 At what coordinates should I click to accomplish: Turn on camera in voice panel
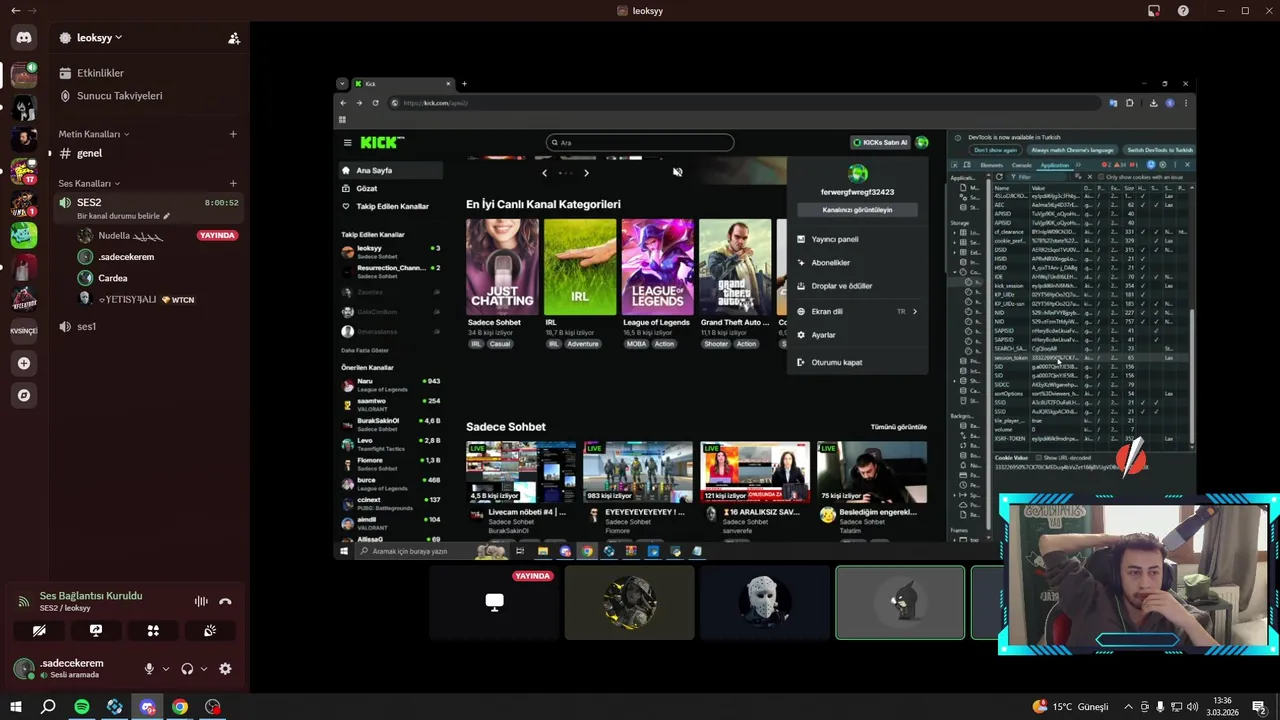[39, 631]
